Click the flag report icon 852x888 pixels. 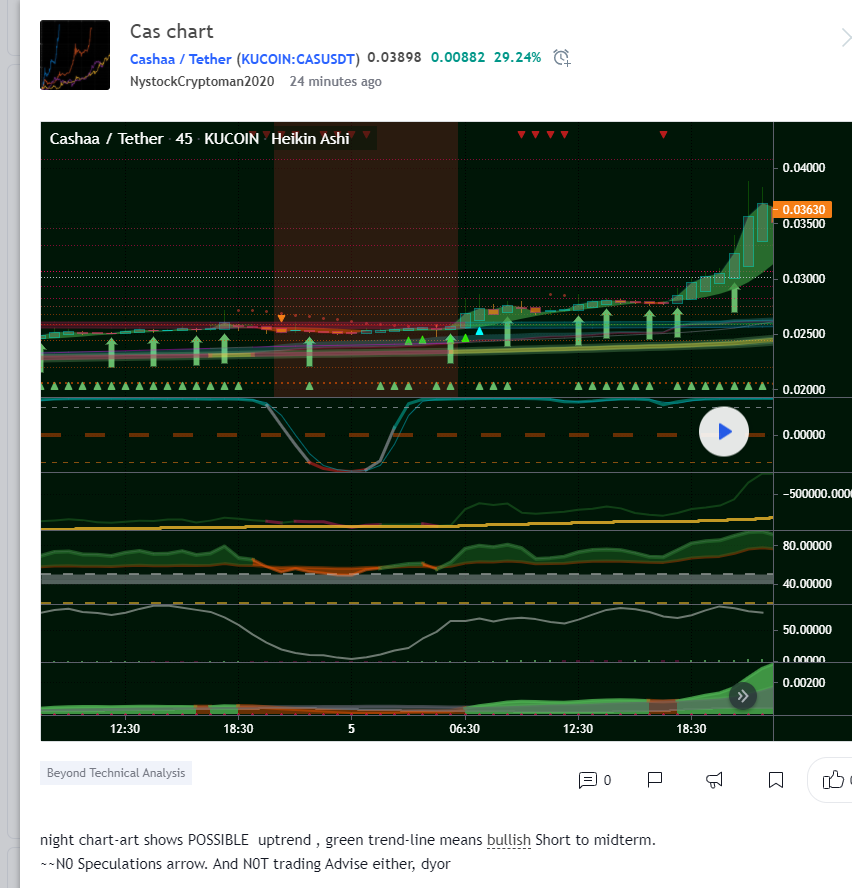click(655, 780)
